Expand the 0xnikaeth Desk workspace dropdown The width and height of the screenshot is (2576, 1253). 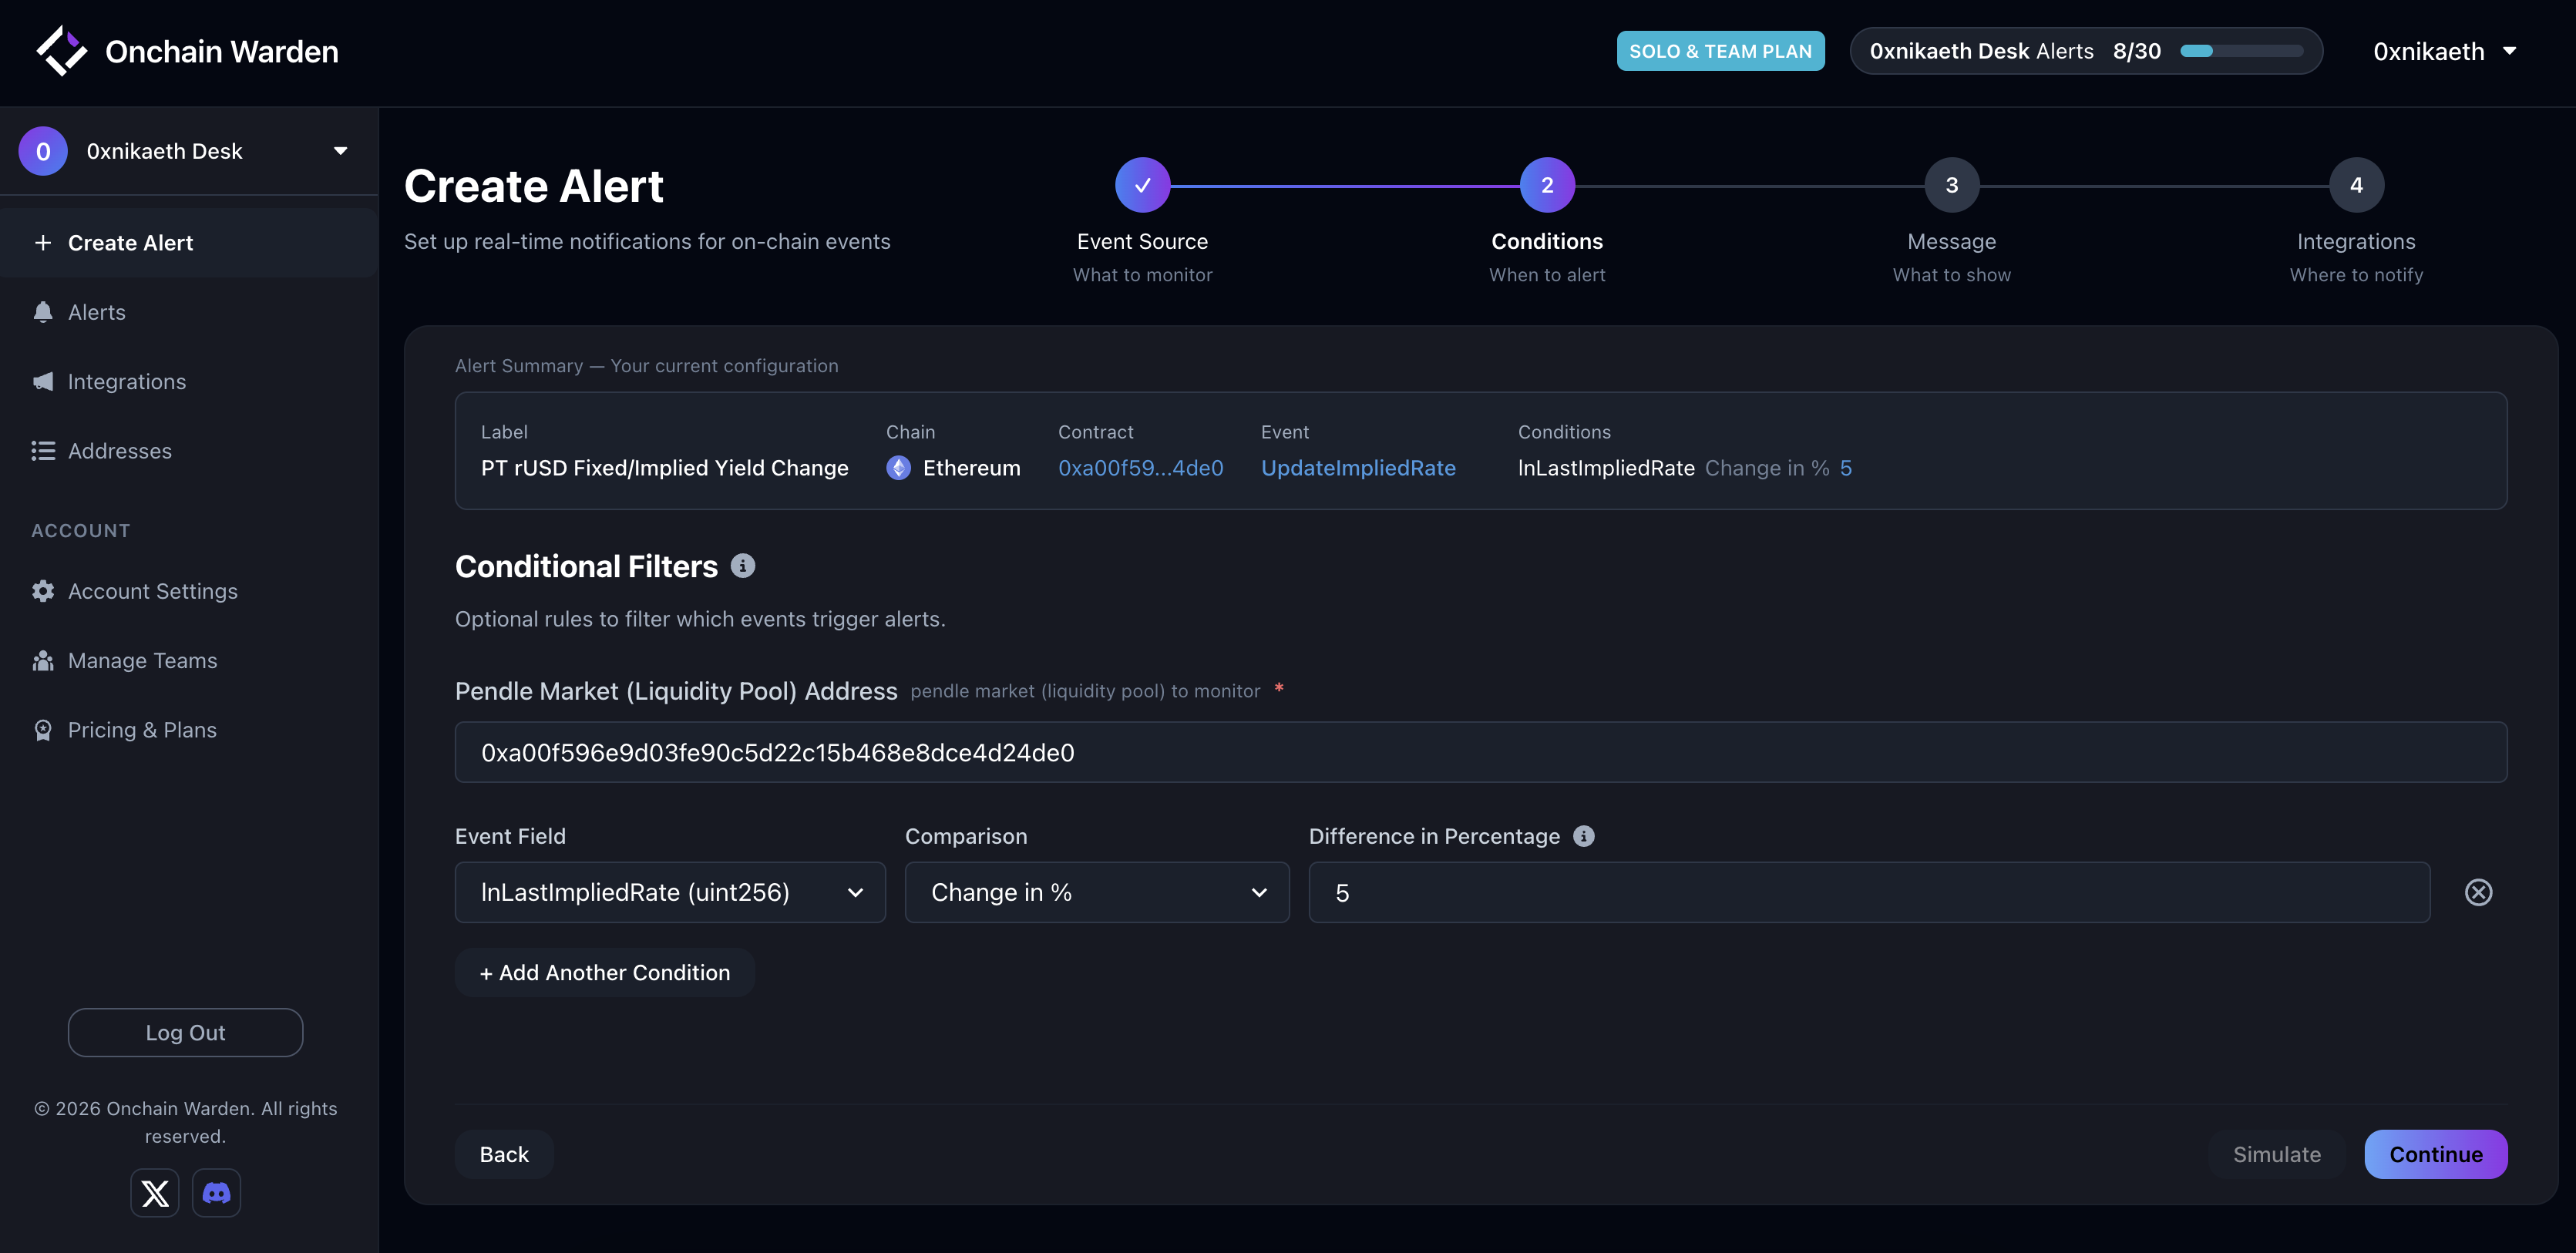click(340, 151)
